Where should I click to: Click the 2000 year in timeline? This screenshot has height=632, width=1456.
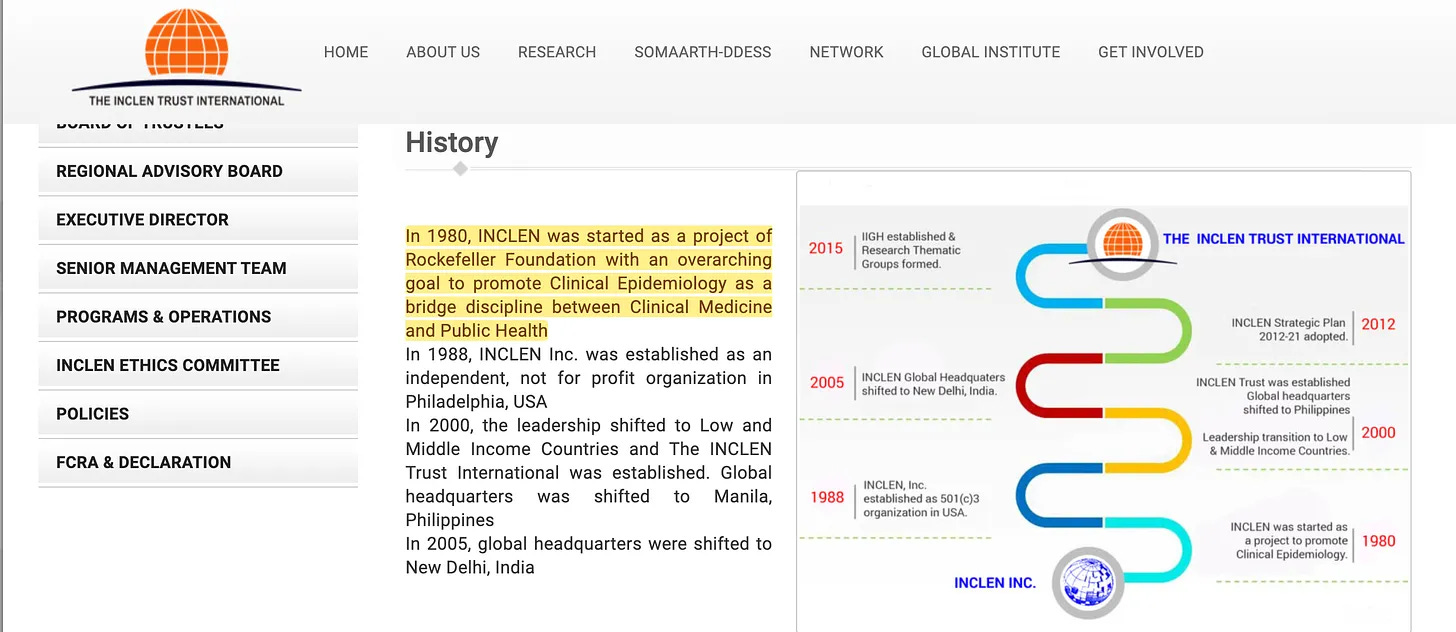point(1378,433)
